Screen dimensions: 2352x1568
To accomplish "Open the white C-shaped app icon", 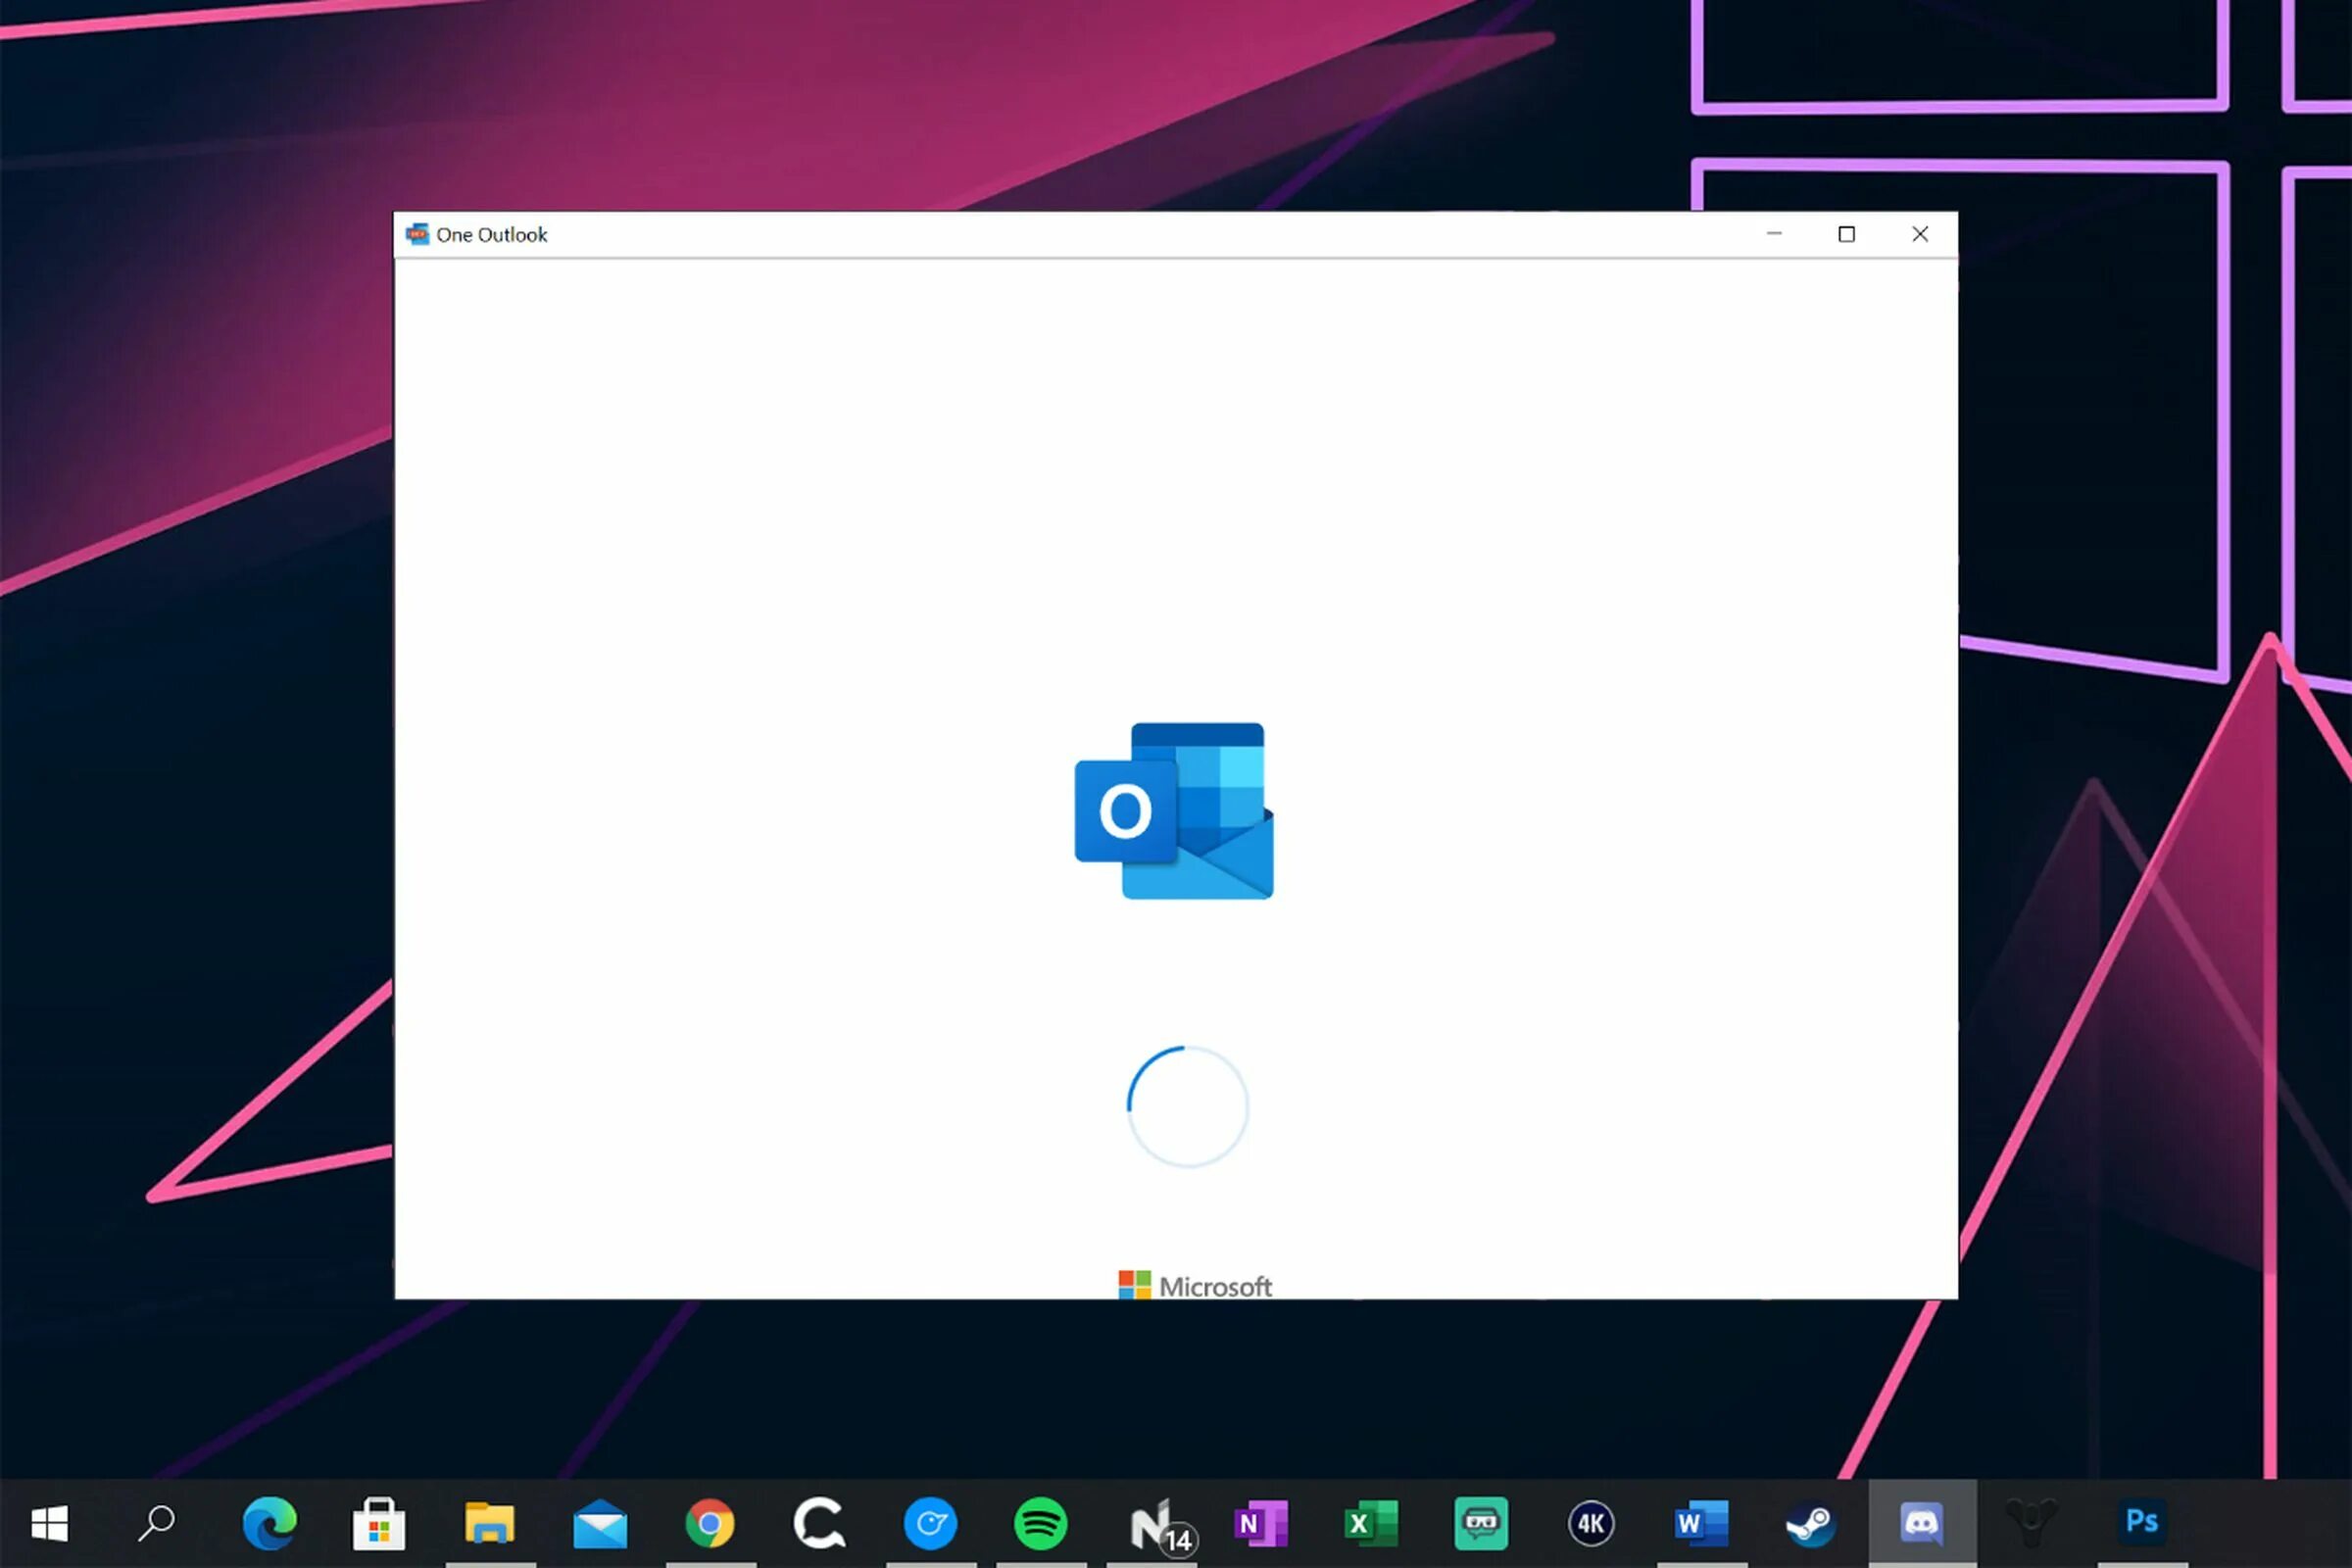I will 819,1523.
